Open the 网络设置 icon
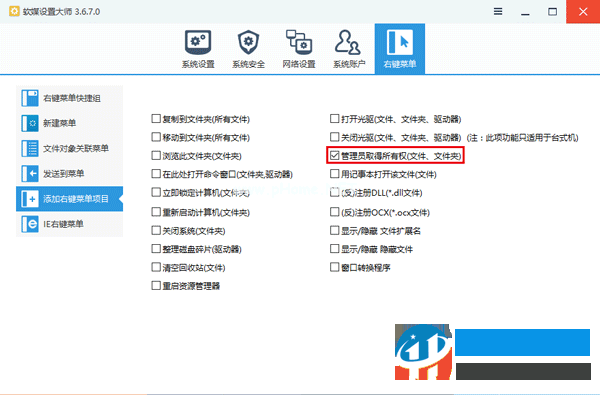 coord(299,42)
